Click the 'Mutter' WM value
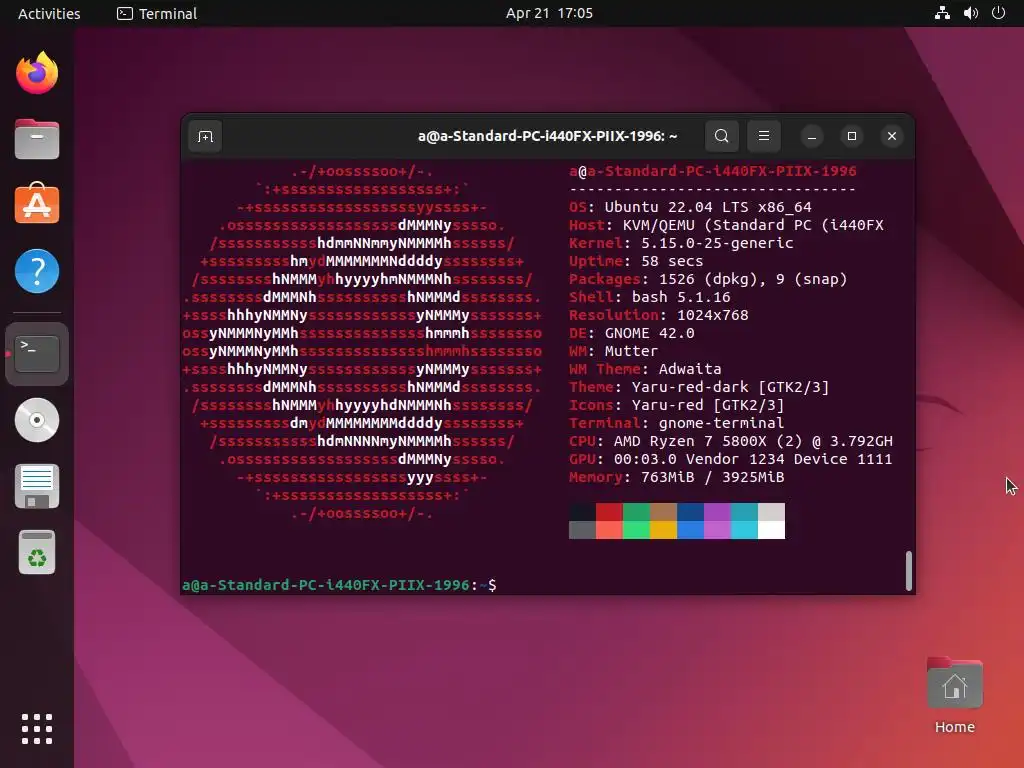This screenshot has width=1024, height=768. pyautogui.click(x=631, y=351)
